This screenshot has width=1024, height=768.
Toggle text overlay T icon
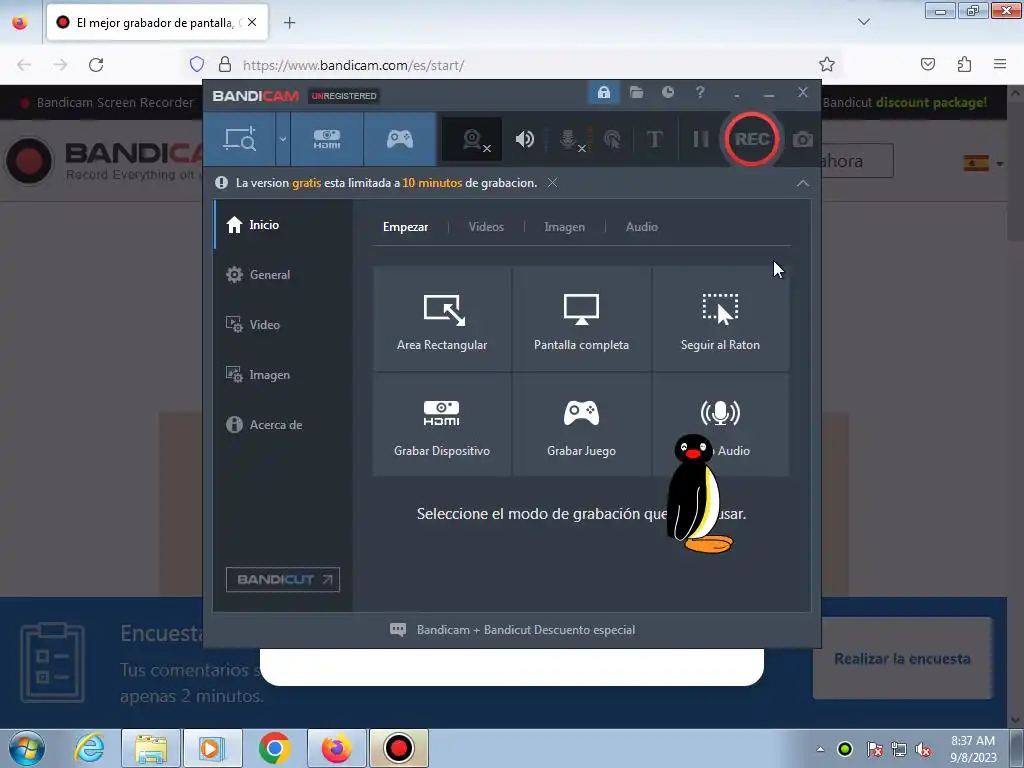[x=654, y=139]
